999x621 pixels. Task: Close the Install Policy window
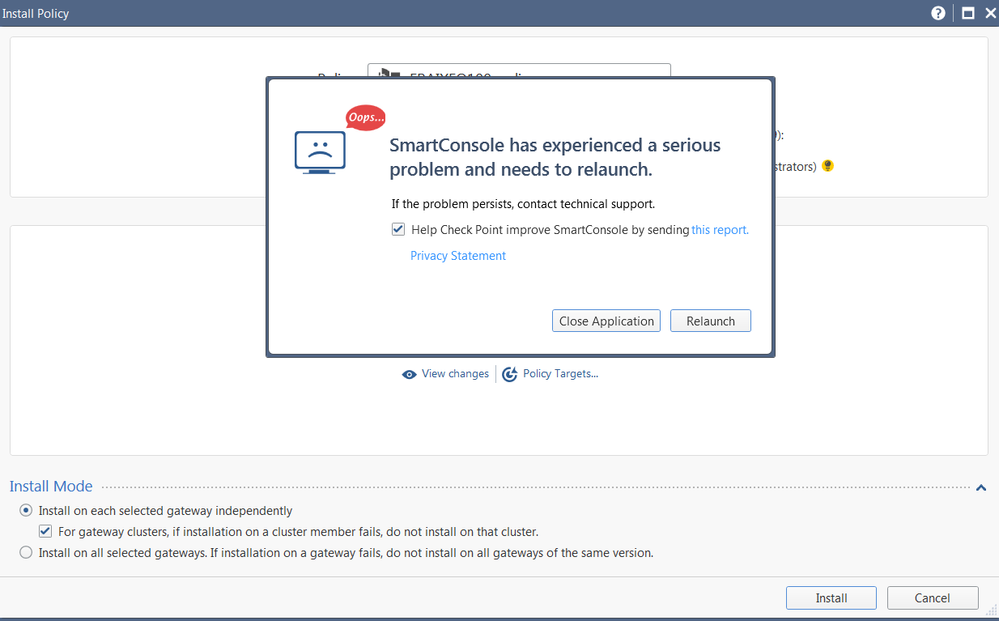[x=990, y=13]
